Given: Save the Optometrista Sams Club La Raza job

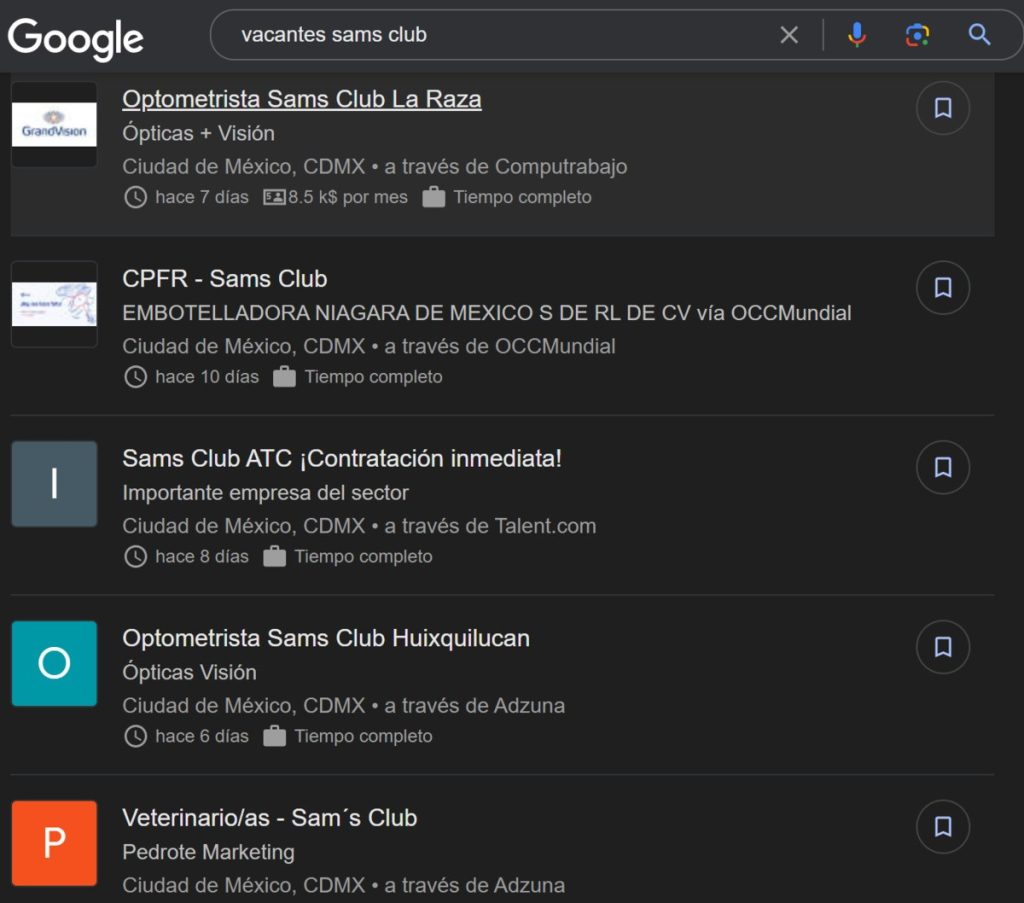Looking at the screenshot, I should 943,108.
